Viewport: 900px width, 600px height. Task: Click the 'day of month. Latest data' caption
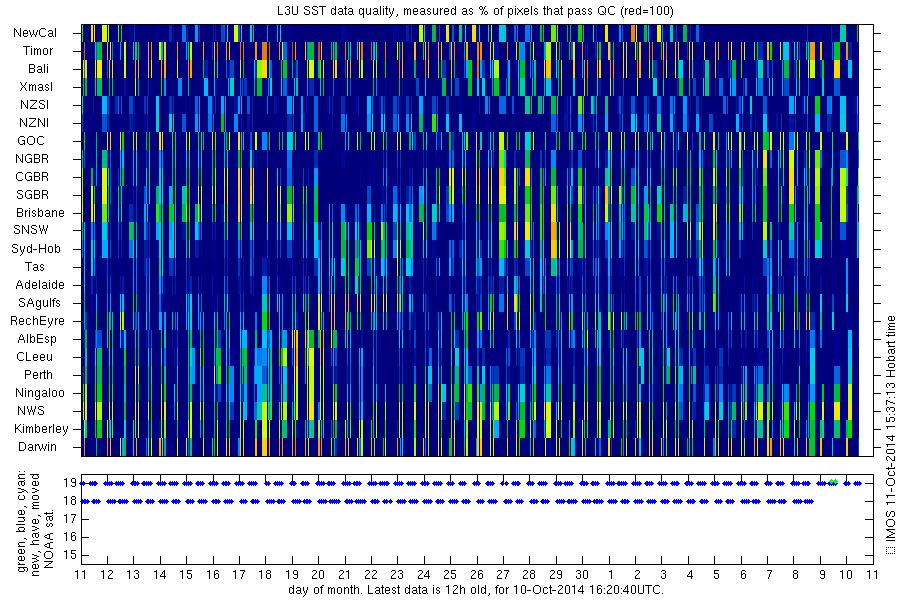click(476, 590)
